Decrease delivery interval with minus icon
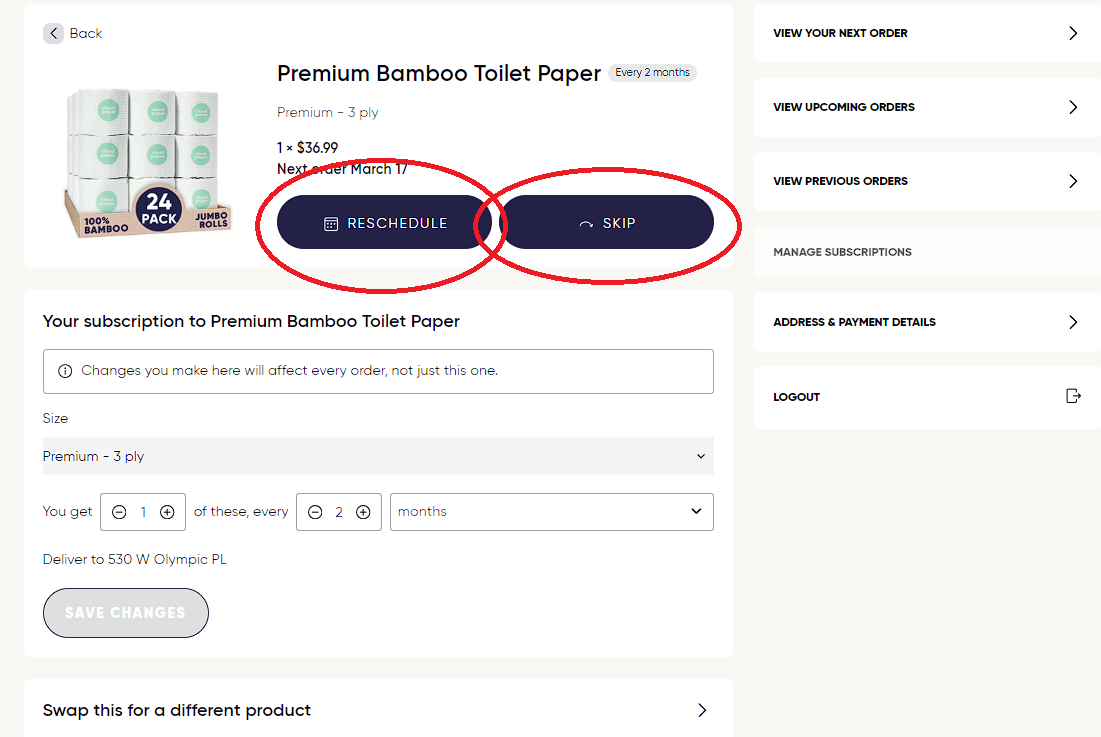 coord(315,512)
